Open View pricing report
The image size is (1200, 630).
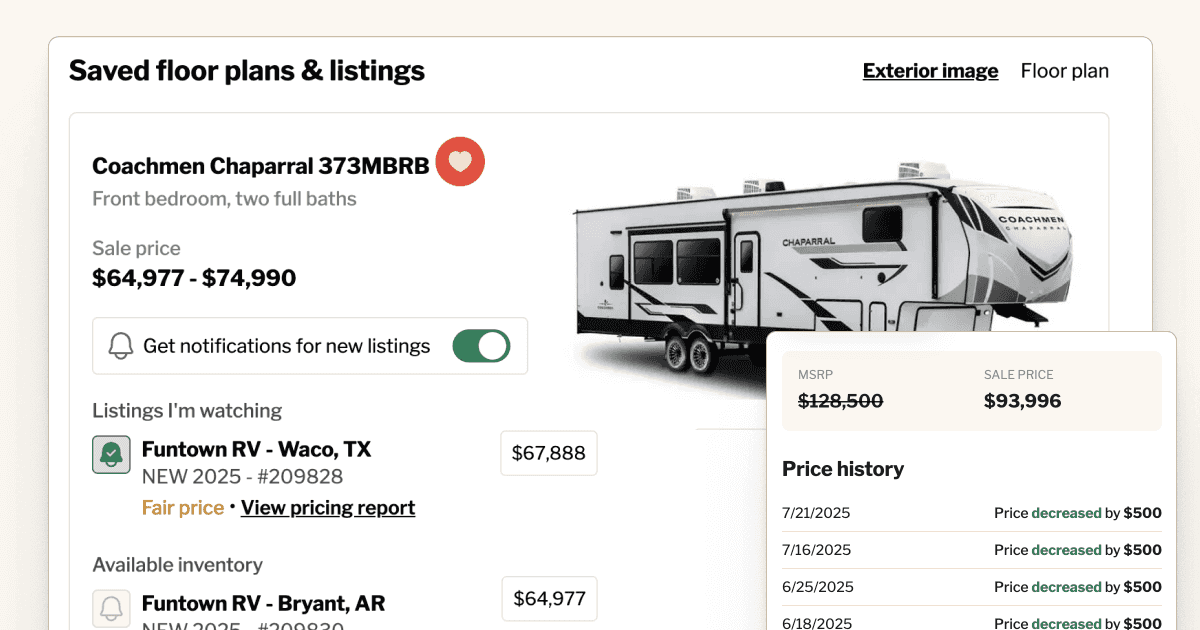(327, 507)
